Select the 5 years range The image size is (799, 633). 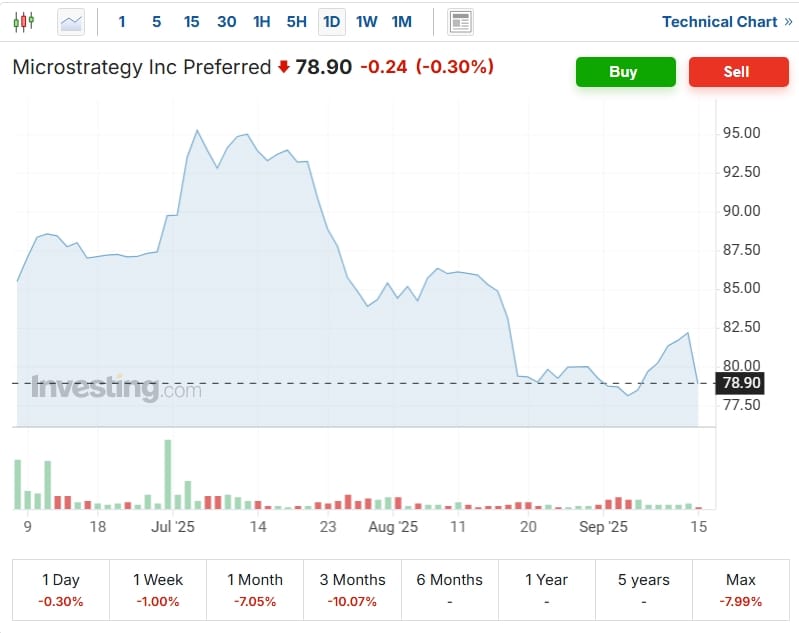644,590
